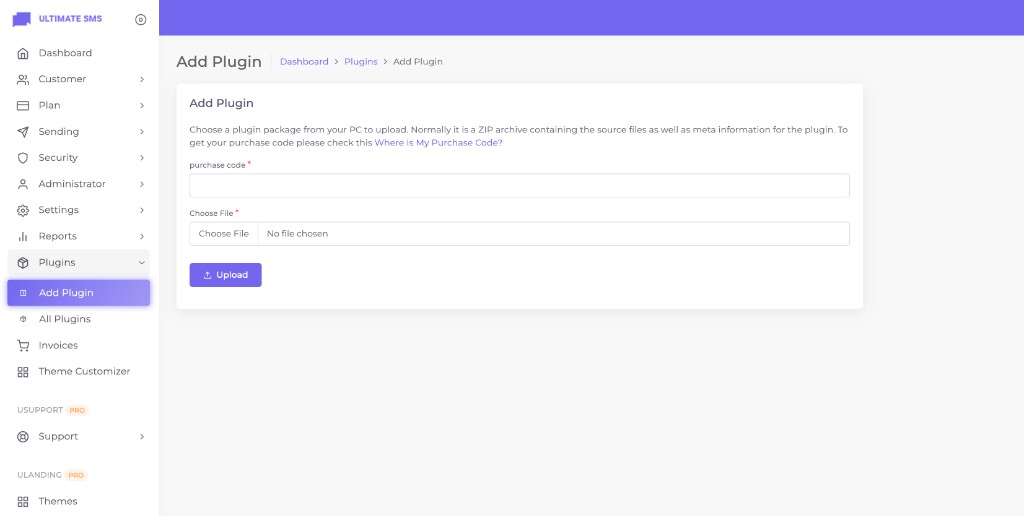Viewport: 1024px width, 516px height.
Task: Click the Add Plugin page title
Action: click(x=219, y=61)
